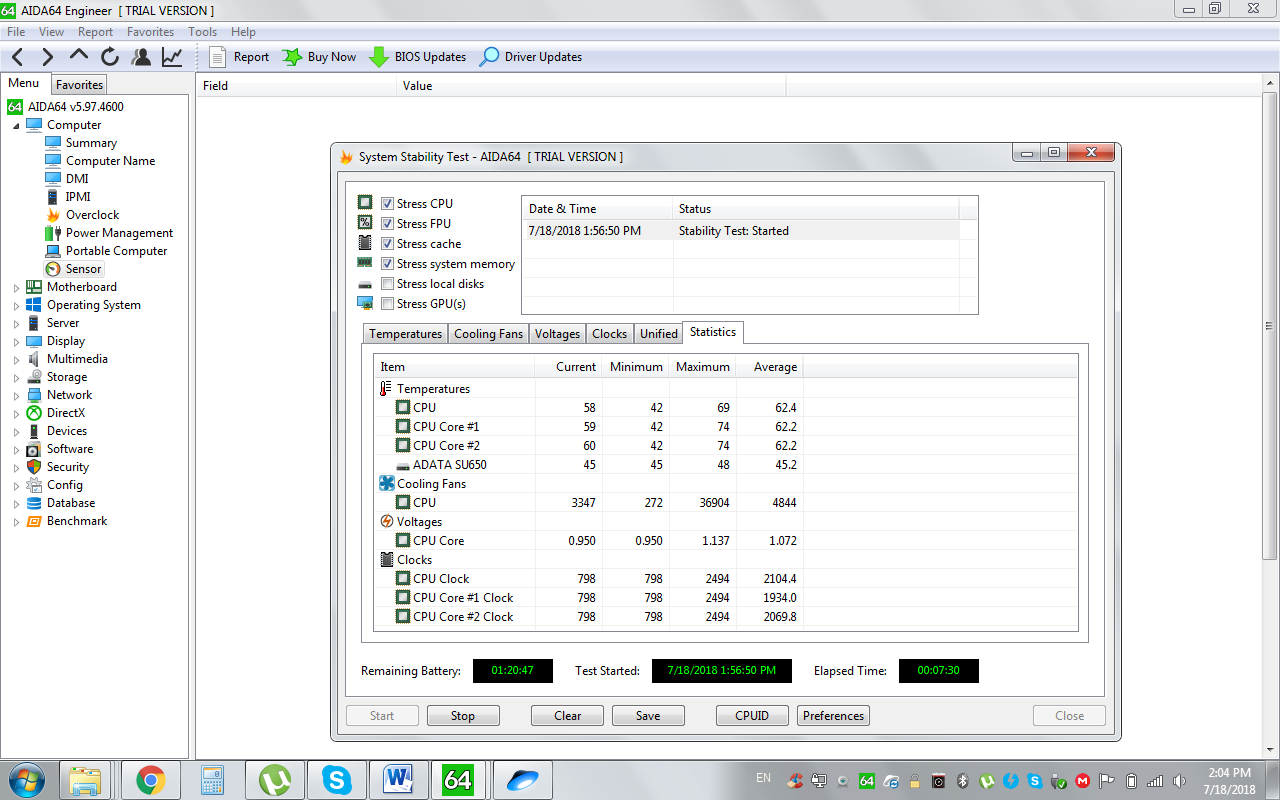Switch to the Cooling Fans tab

pos(488,334)
